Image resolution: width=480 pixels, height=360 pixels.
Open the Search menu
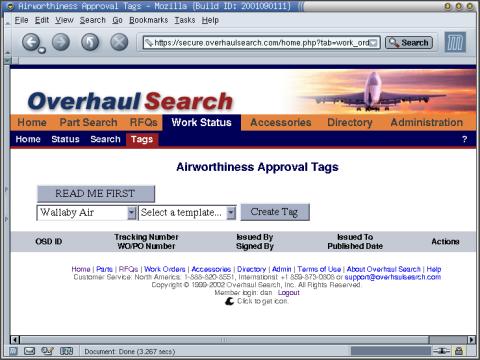pos(92,20)
